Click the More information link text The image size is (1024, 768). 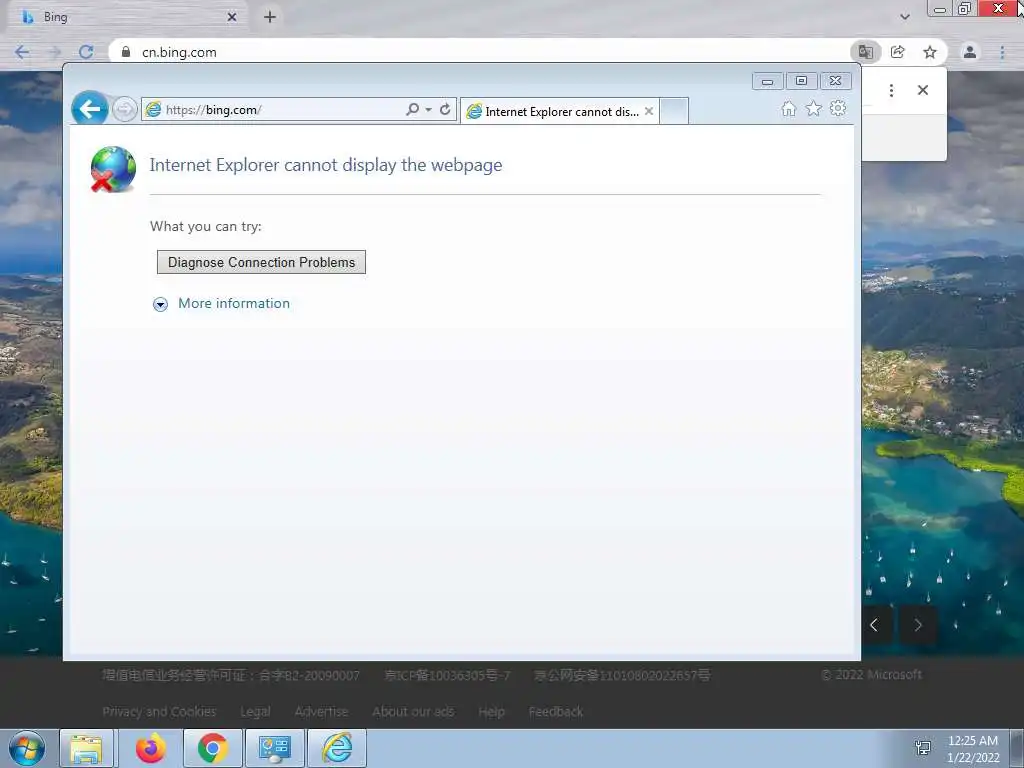(x=234, y=304)
